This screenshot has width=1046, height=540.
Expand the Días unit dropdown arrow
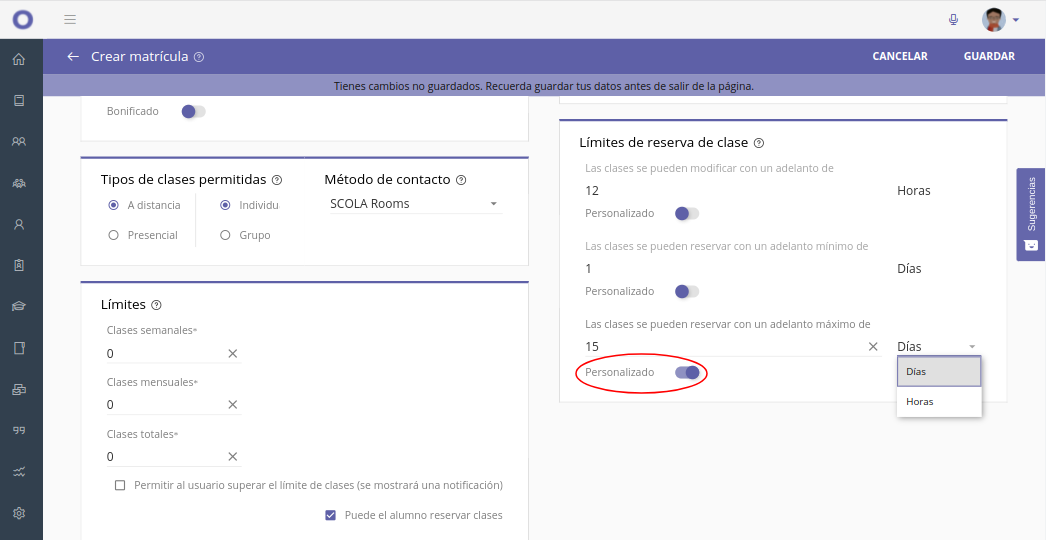pyautogui.click(x=971, y=347)
